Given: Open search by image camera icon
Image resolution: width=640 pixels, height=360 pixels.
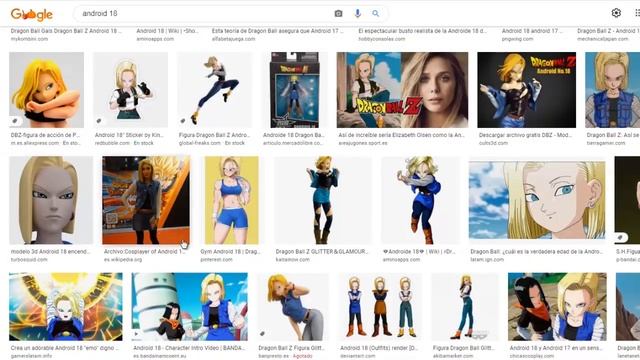Looking at the screenshot, I should click(x=338, y=13).
